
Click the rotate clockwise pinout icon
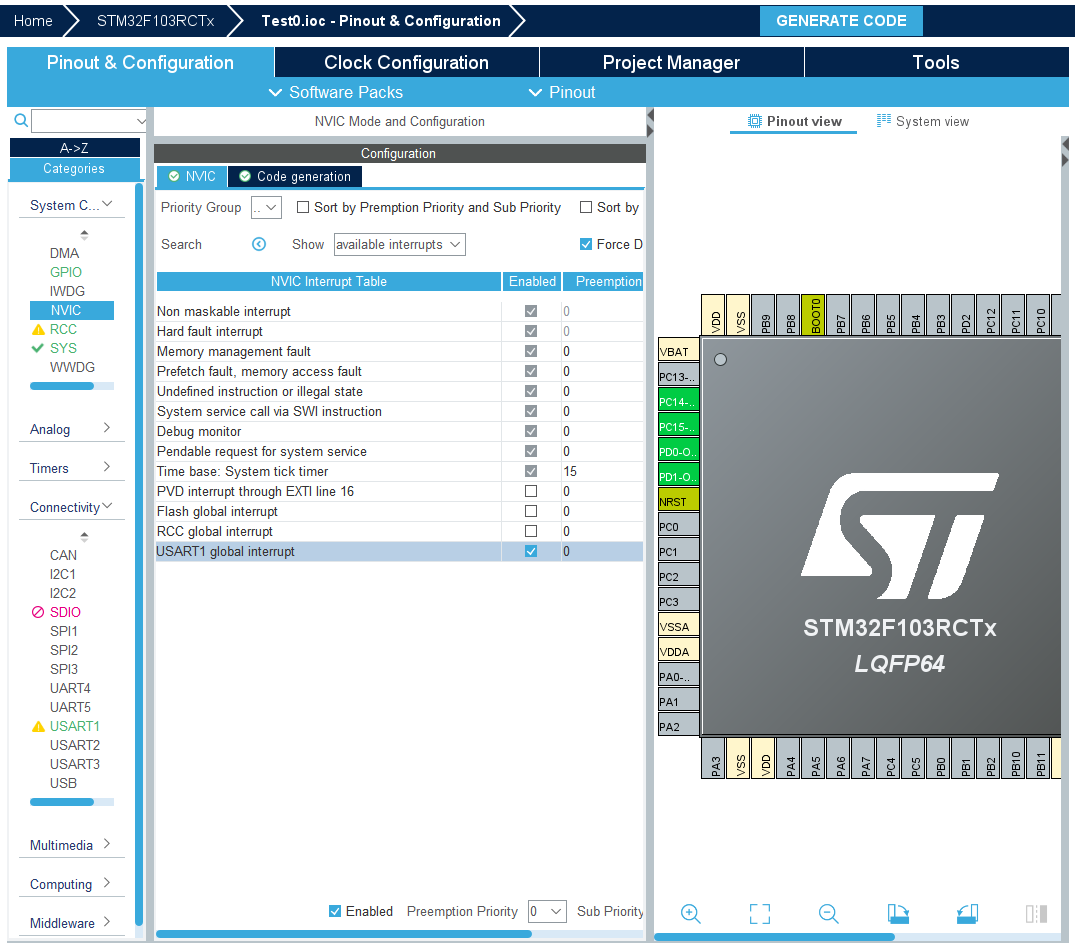[898, 913]
